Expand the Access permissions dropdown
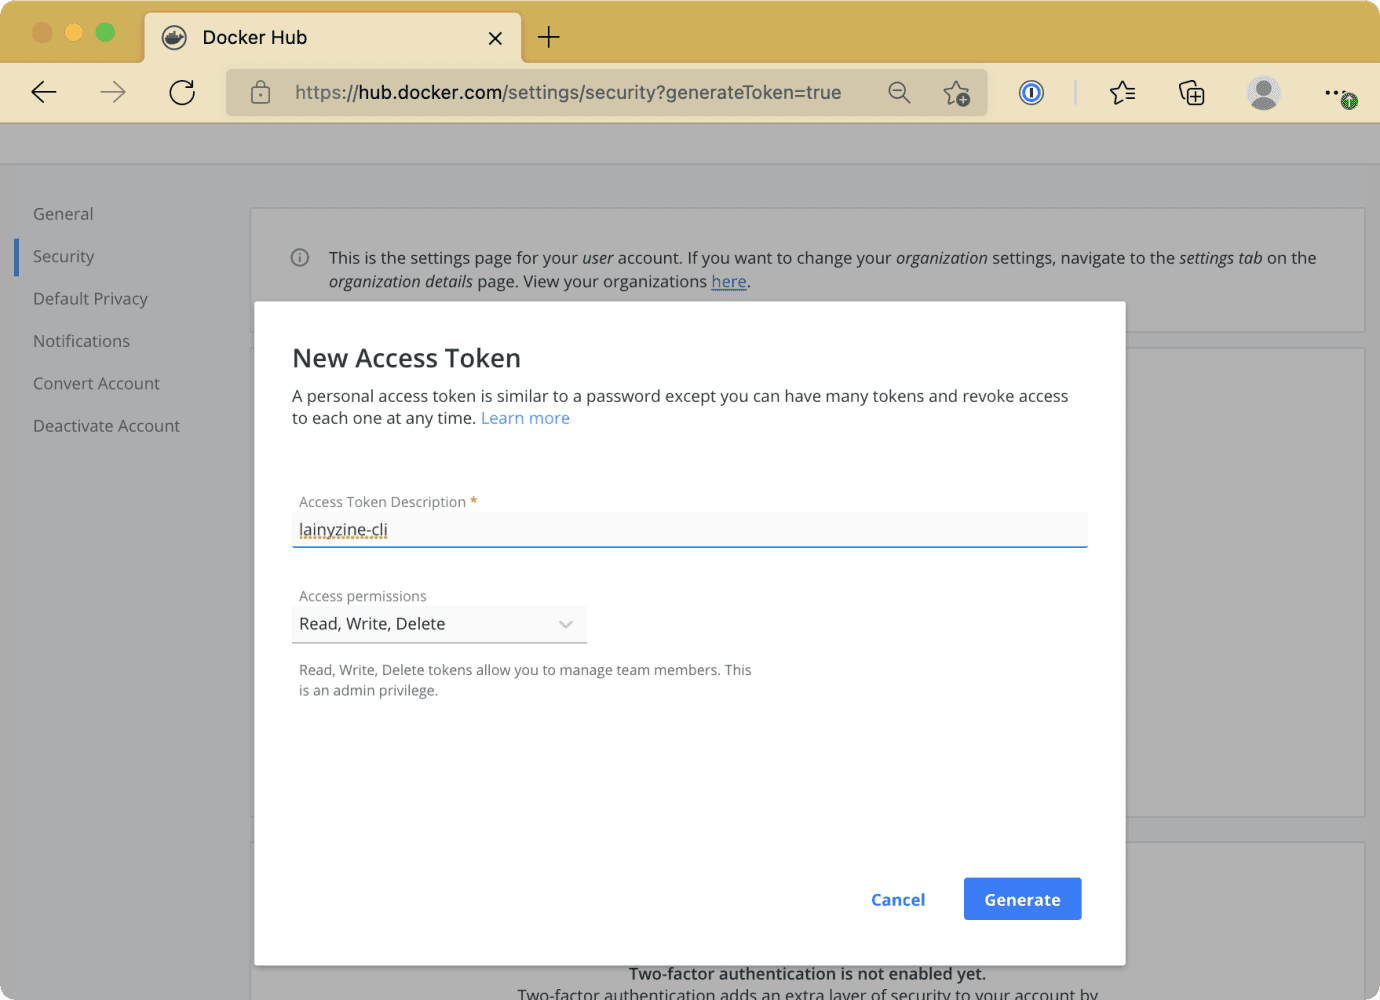The height and width of the screenshot is (1000, 1380). pos(439,624)
